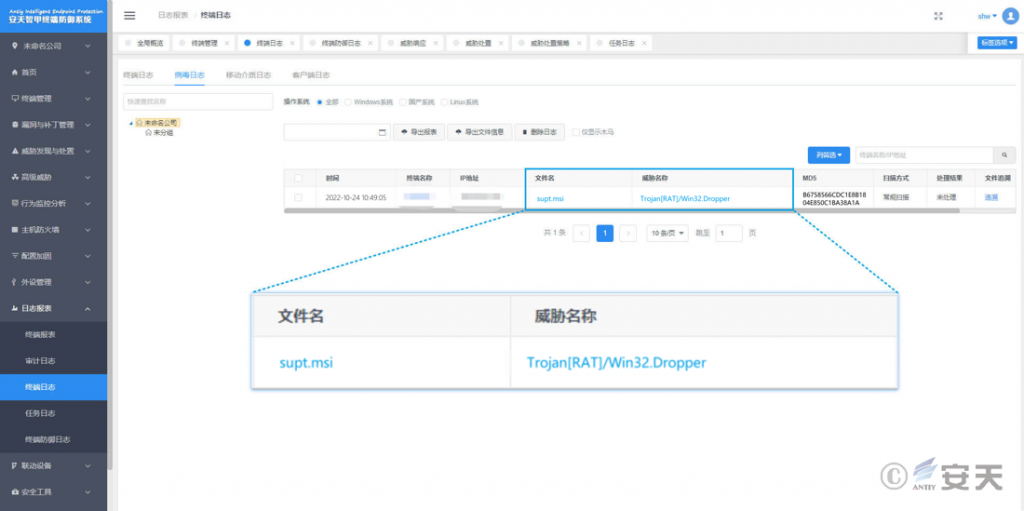Go to next page arrow

click(x=628, y=233)
